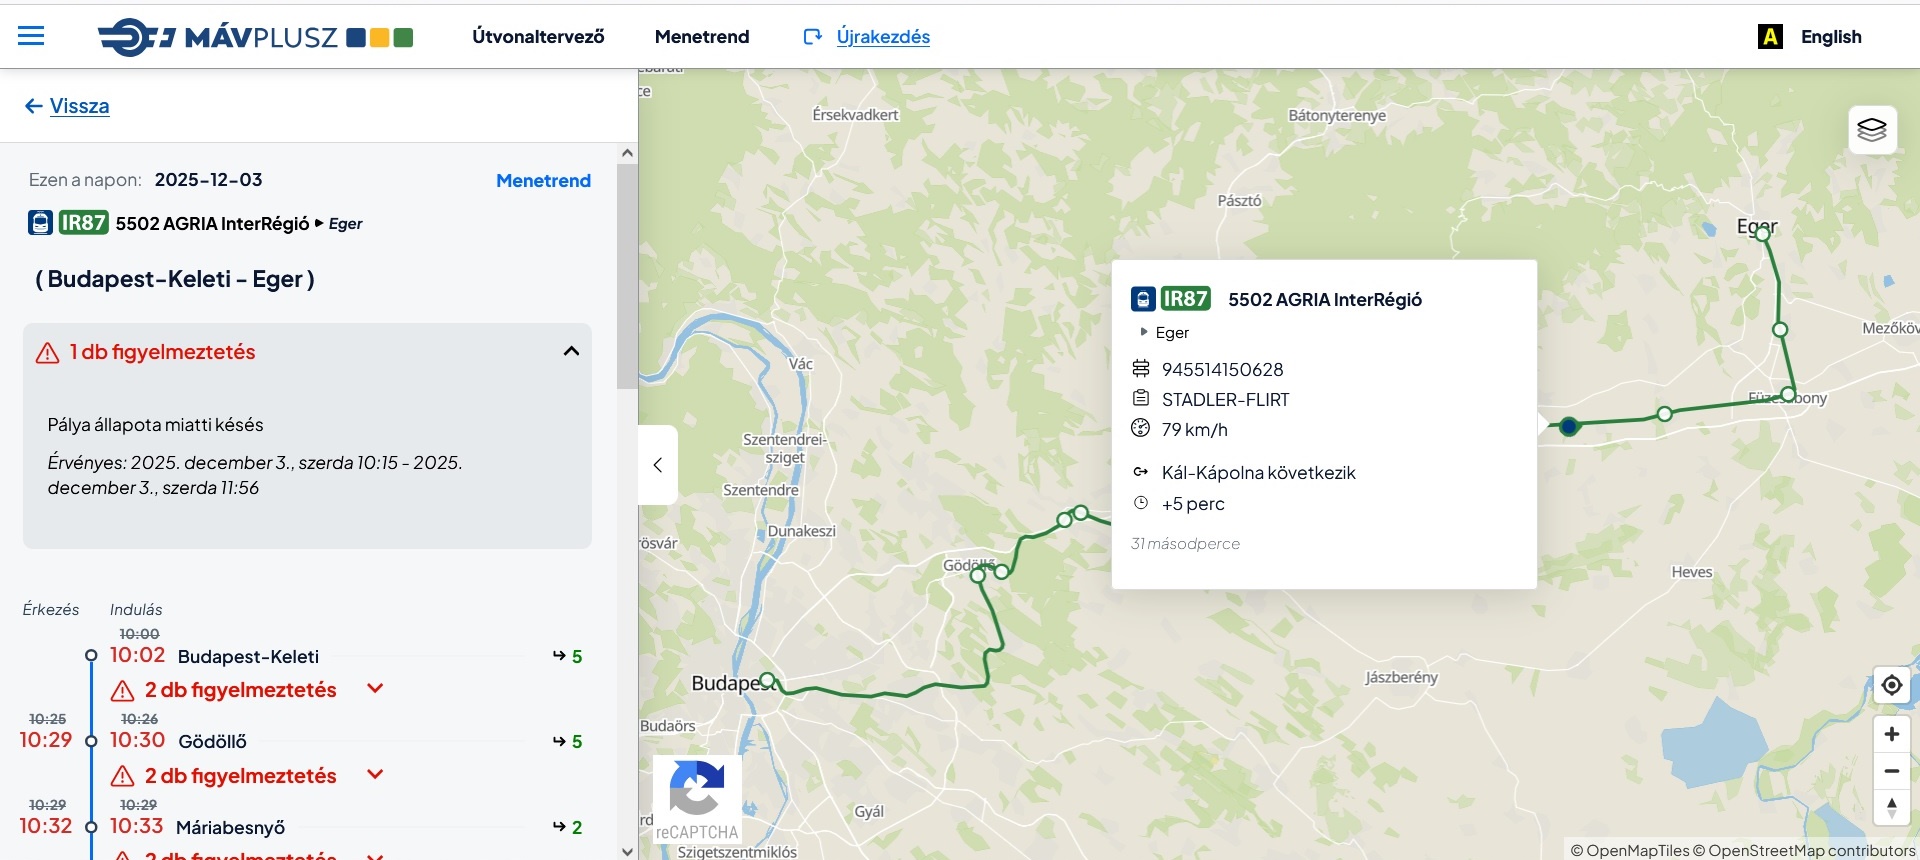Viewport: 1920px width, 860px height.
Task: Go back via Vissza link
Action: (67, 106)
